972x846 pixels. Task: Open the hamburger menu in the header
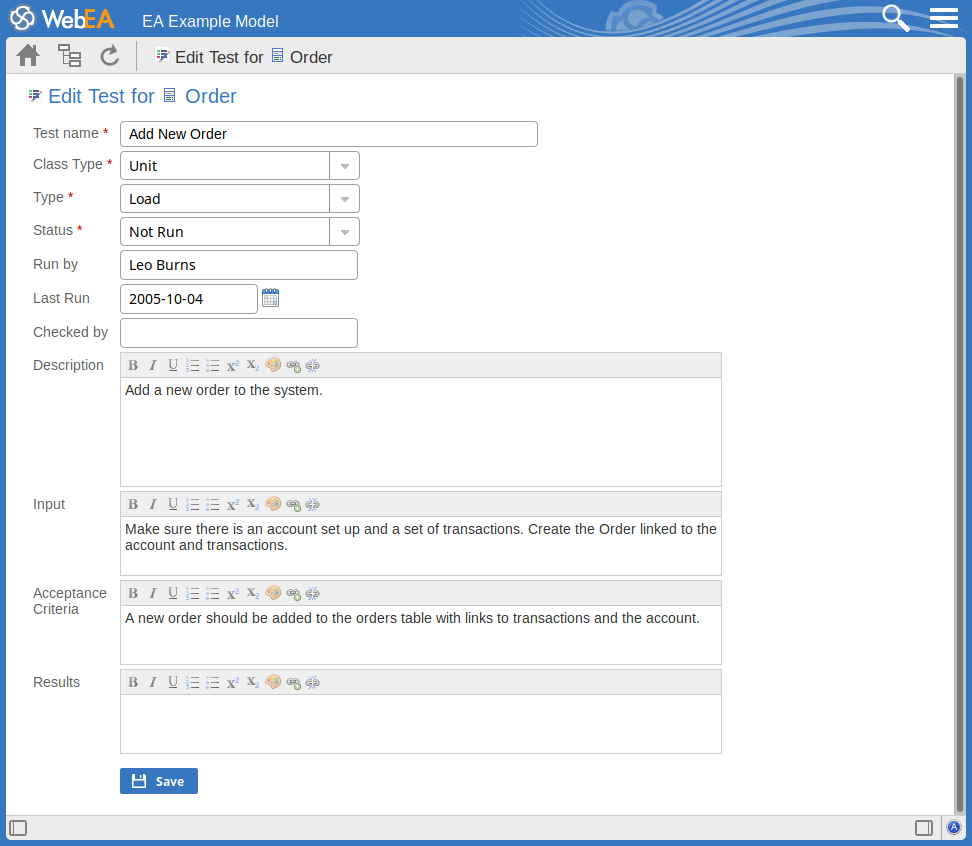(944, 18)
